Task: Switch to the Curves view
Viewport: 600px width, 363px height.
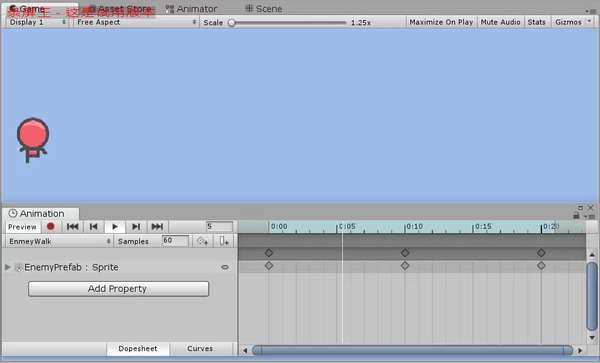Action: 200,348
